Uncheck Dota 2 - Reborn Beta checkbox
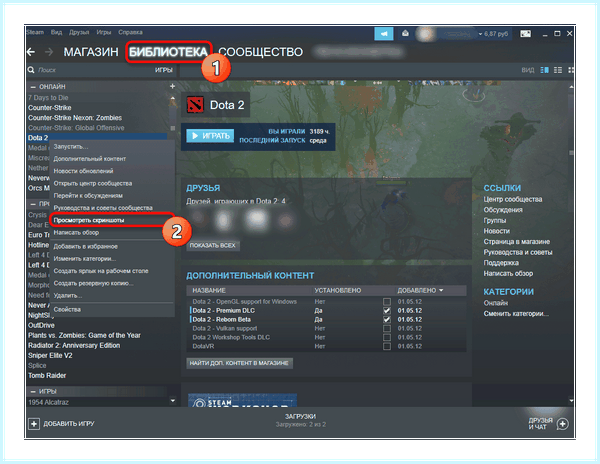 pos(387,319)
